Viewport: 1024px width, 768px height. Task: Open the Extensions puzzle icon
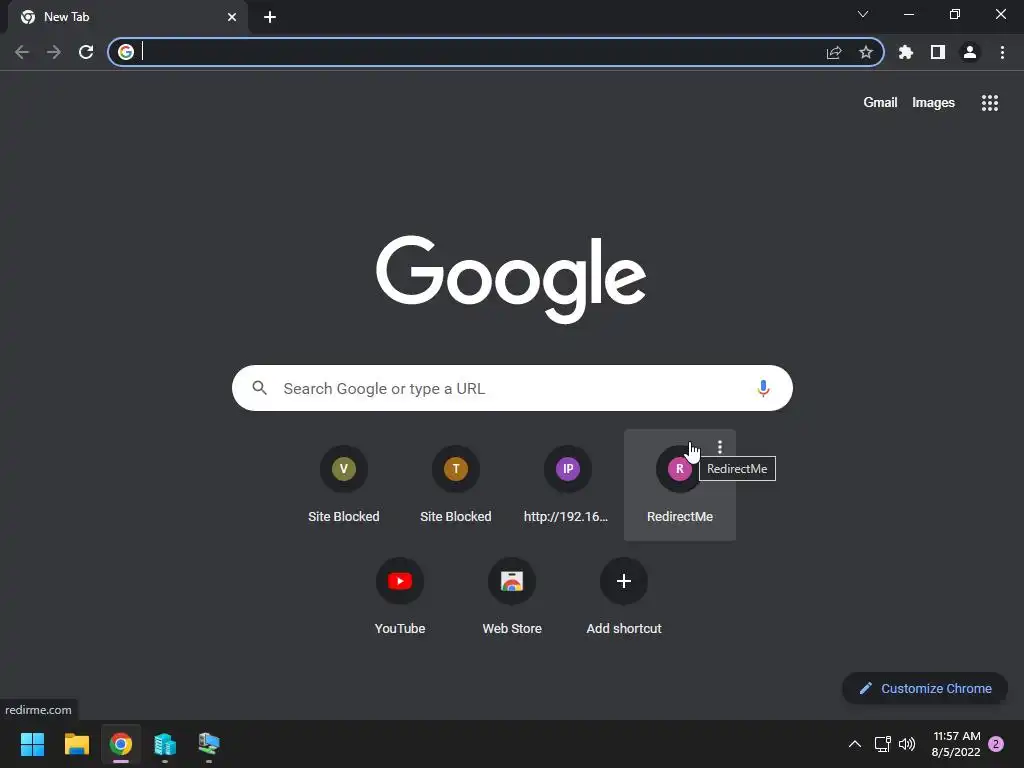coord(906,52)
